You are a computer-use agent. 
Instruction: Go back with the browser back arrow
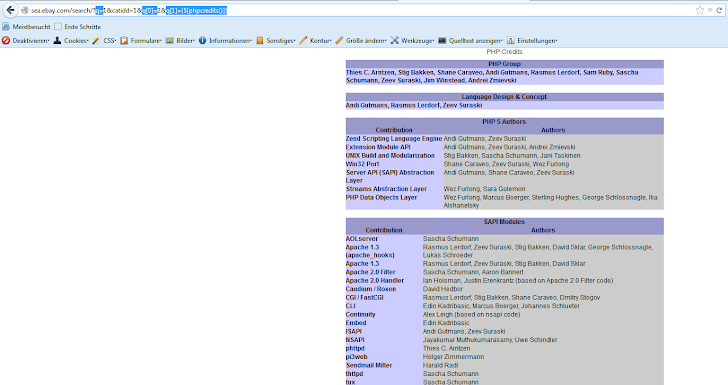(10, 10)
